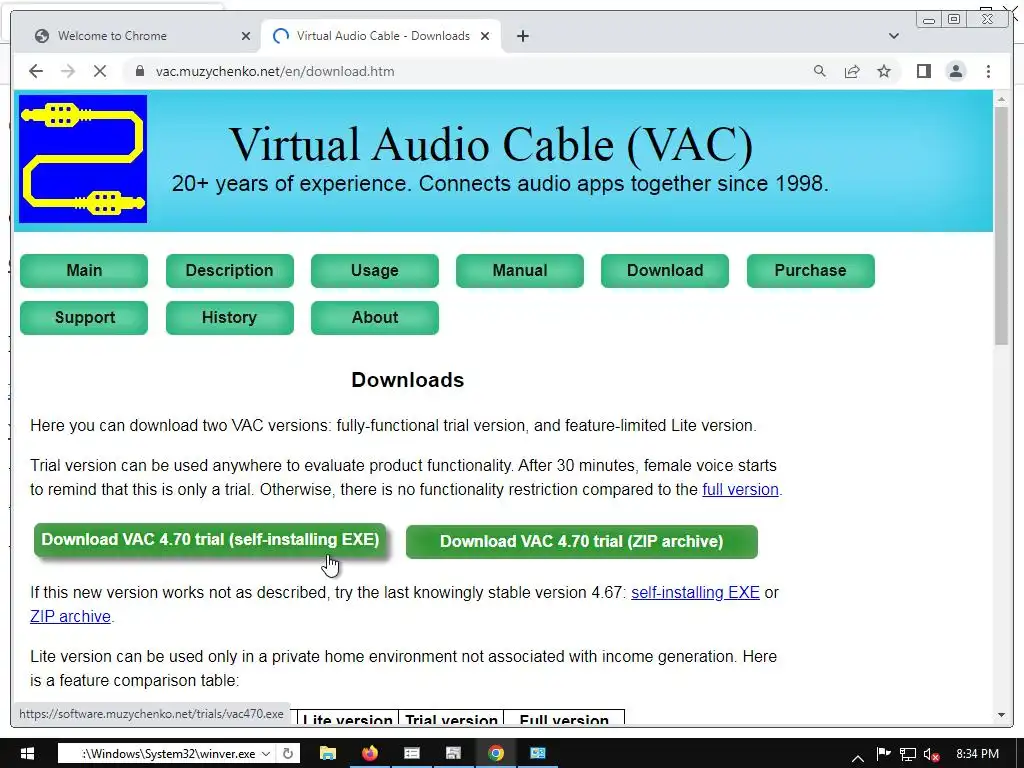Open the Chrome profile avatar
This screenshot has width=1024, height=768.
point(956,71)
